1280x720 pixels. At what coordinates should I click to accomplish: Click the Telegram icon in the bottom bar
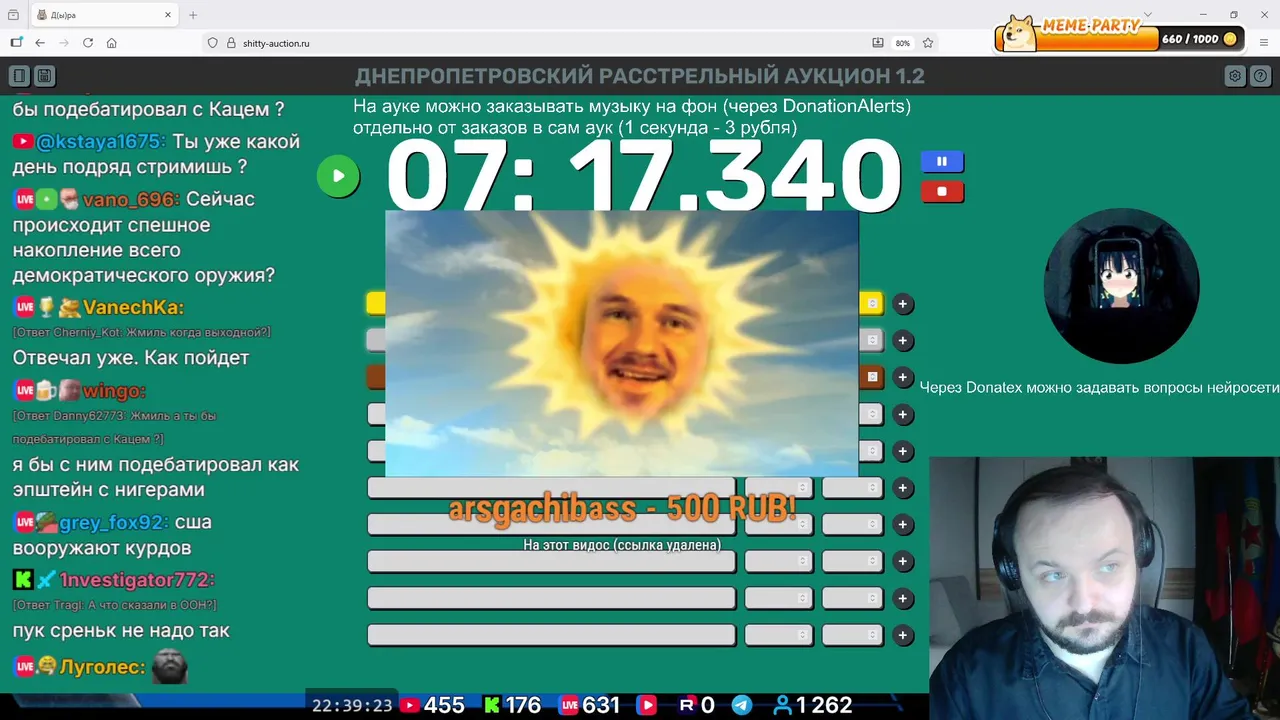click(742, 705)
